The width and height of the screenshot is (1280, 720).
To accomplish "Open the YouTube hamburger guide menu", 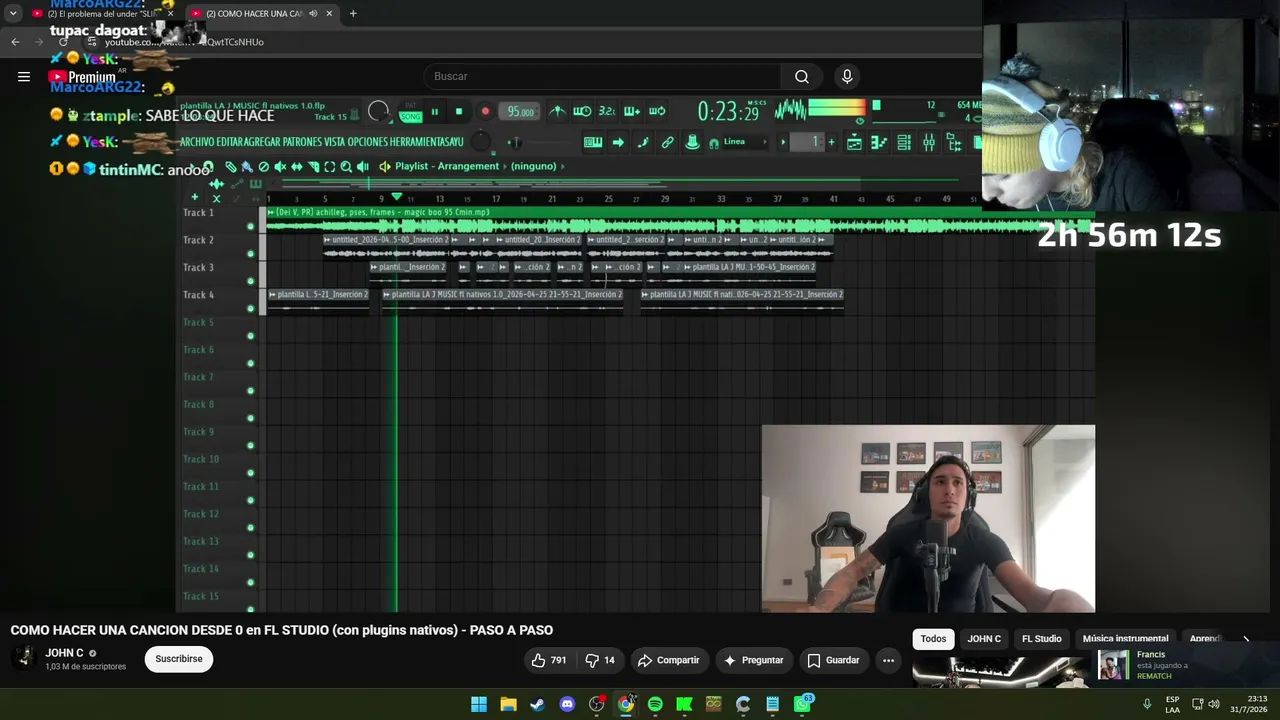I will coord(24,77).
